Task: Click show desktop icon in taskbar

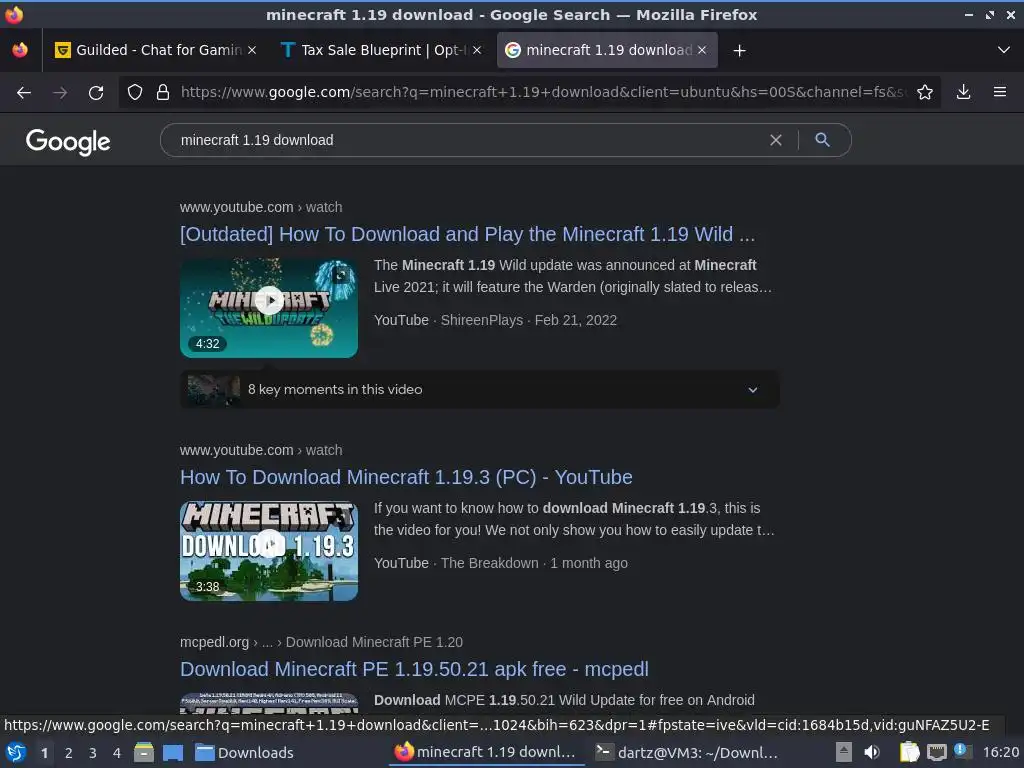Action: pyautogui.click(x=172, y=752)
